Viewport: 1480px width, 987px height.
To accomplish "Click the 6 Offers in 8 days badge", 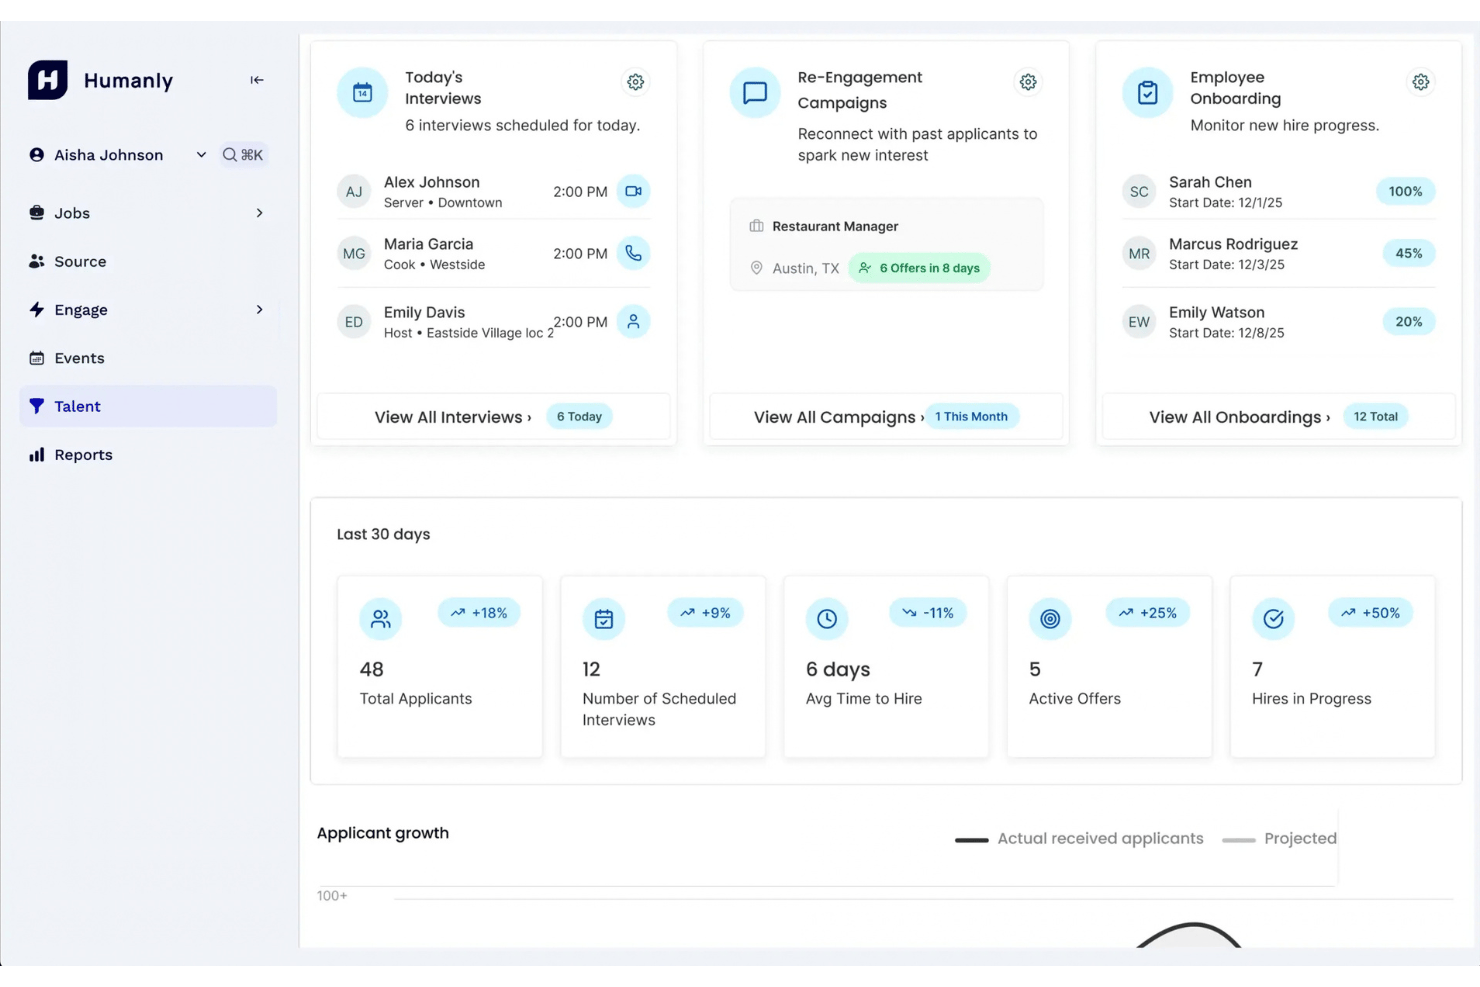I will tap(919, 268).
